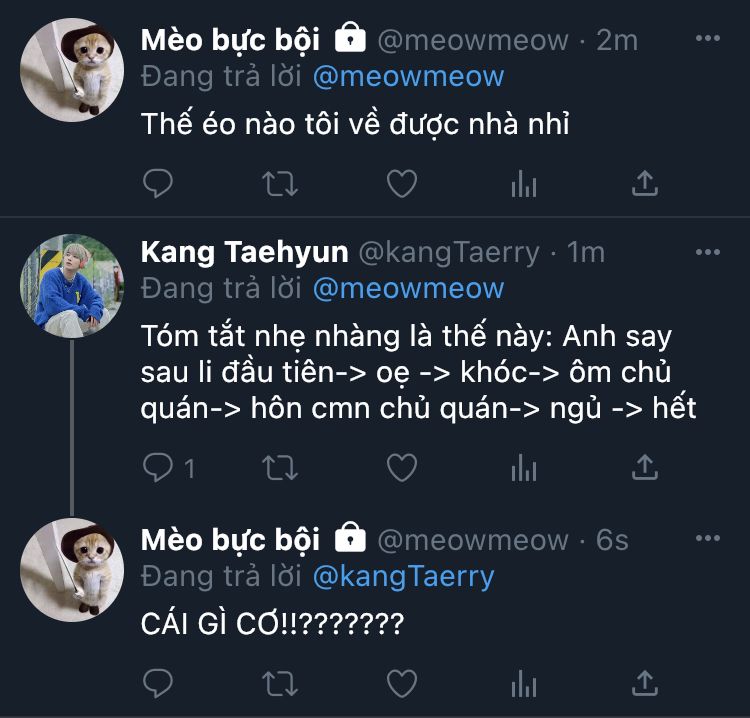Viewport: 750px width, 718px height.
Task: Like Kang Taehyun's tweet
Action: pos(401,467)
